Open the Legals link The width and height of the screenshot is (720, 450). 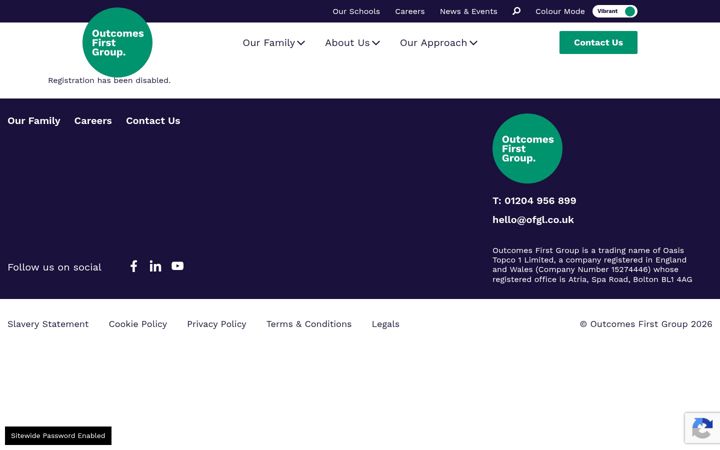pyautogui.click(x=385, y=324)
